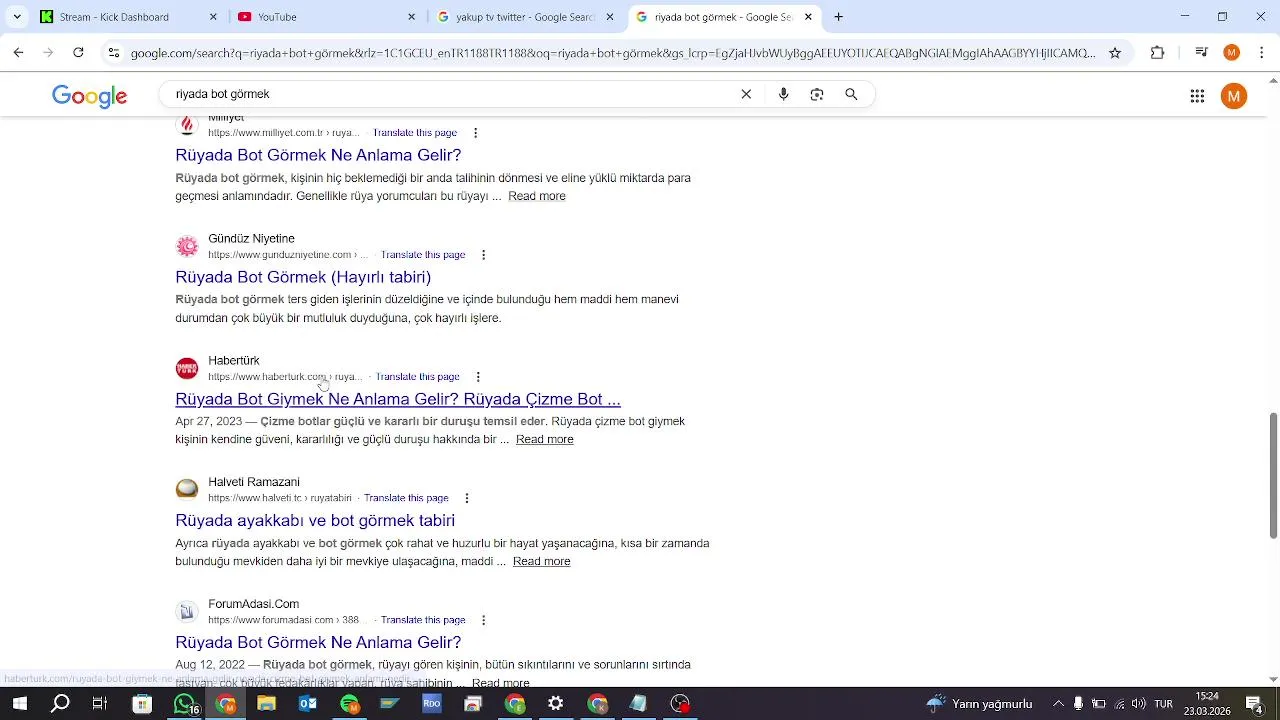Close the YouTube tab
Image resolution: width=1280 pixels, height=720 pixels.
411,17
